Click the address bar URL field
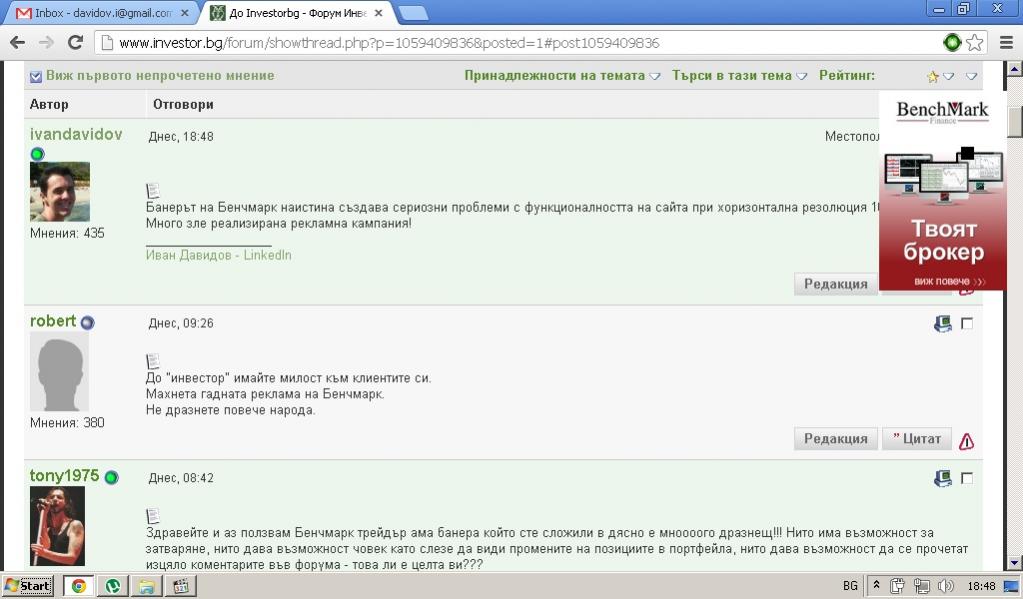 point(519,43)
